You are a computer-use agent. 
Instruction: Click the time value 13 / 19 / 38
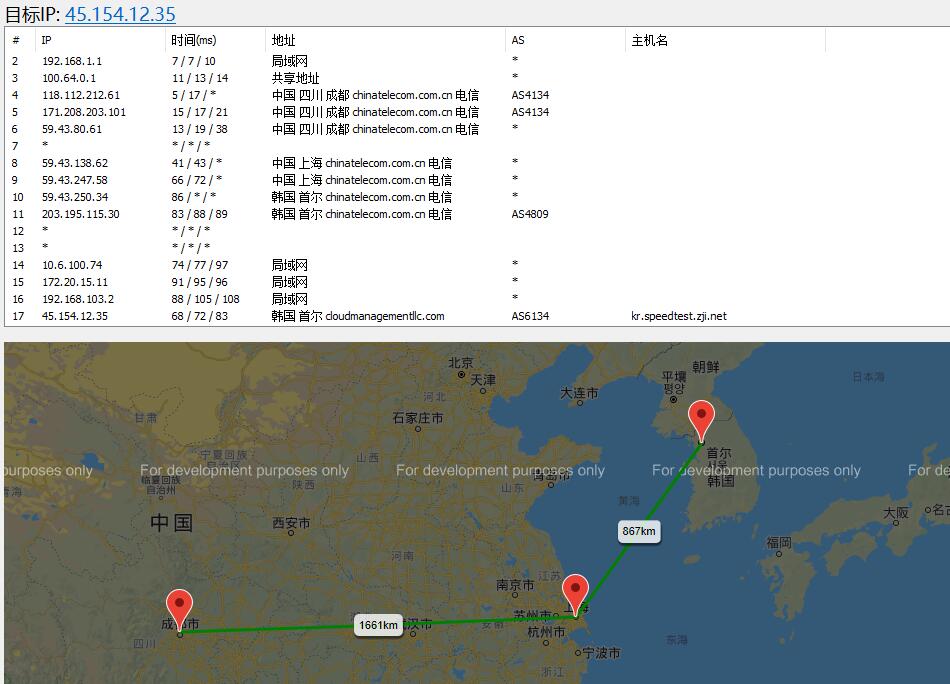tap(200, 129)
